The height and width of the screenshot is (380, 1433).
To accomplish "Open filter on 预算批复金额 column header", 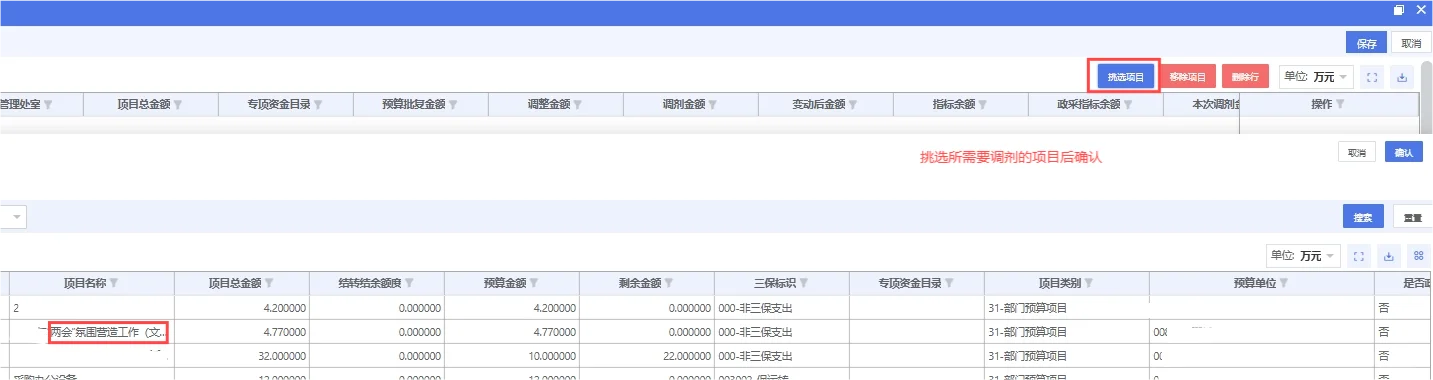I will tap(453, 104).
